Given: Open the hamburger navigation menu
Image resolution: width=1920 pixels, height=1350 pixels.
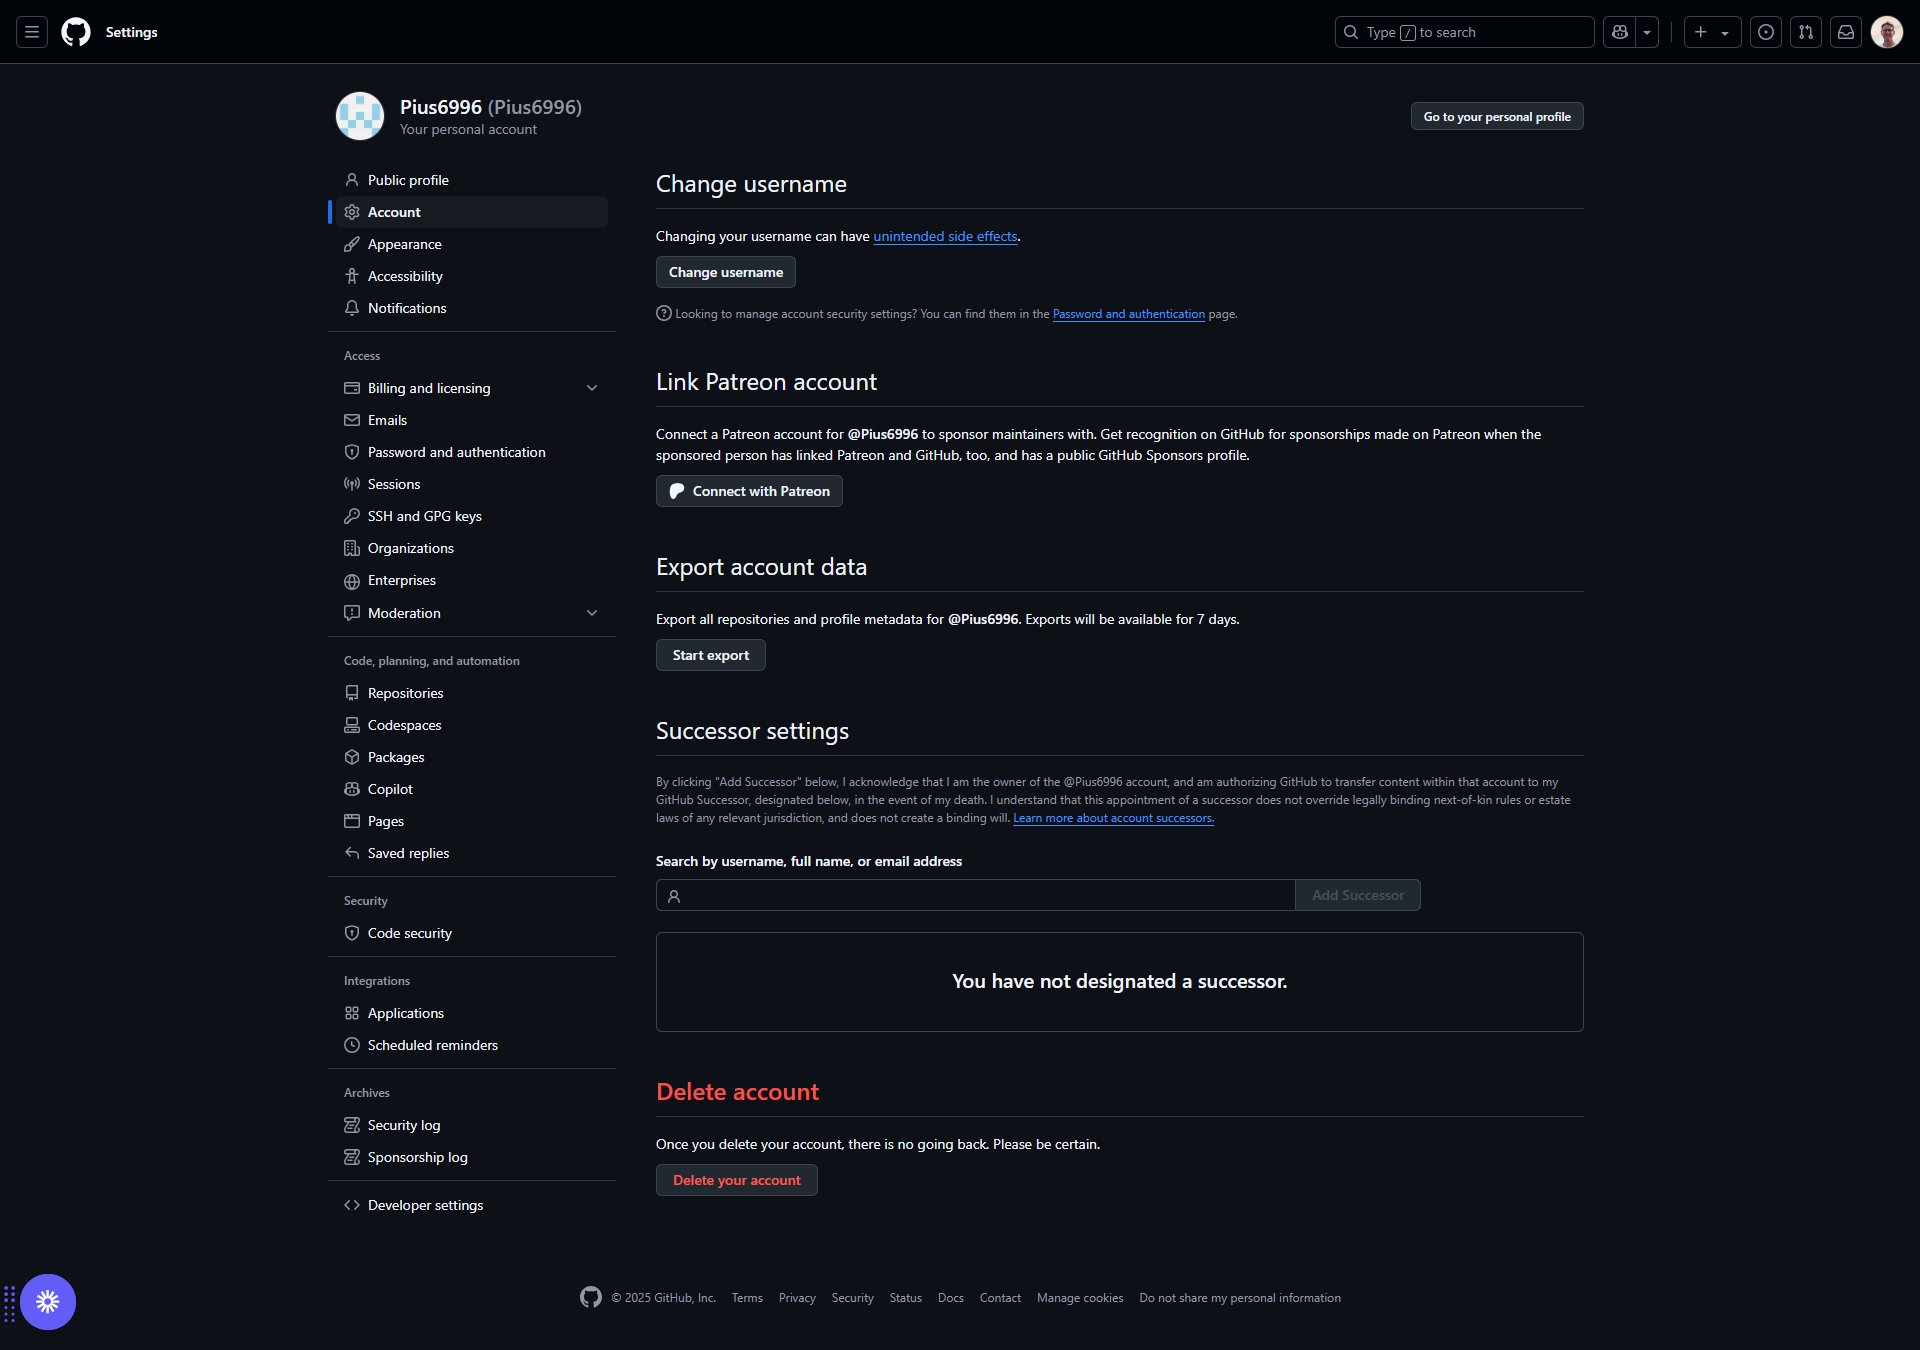Looking at the screenshot, I should pyautogui.click(x=32, y=32).
